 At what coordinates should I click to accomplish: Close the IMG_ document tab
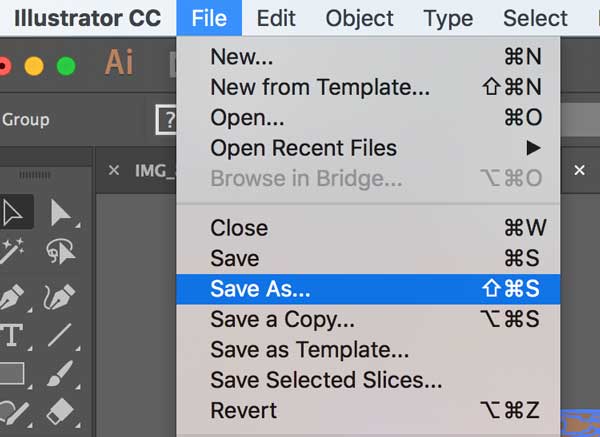113,170
